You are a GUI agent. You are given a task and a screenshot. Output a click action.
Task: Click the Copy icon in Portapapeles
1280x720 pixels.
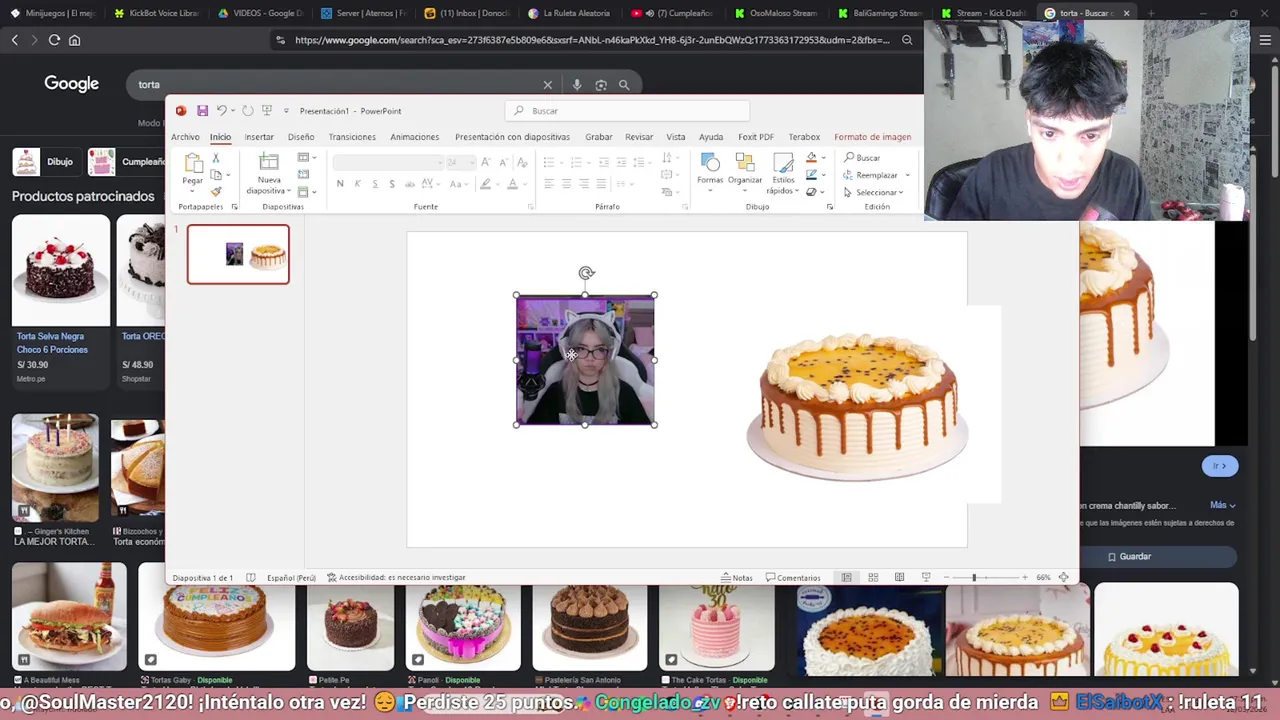tap(215, 175)
